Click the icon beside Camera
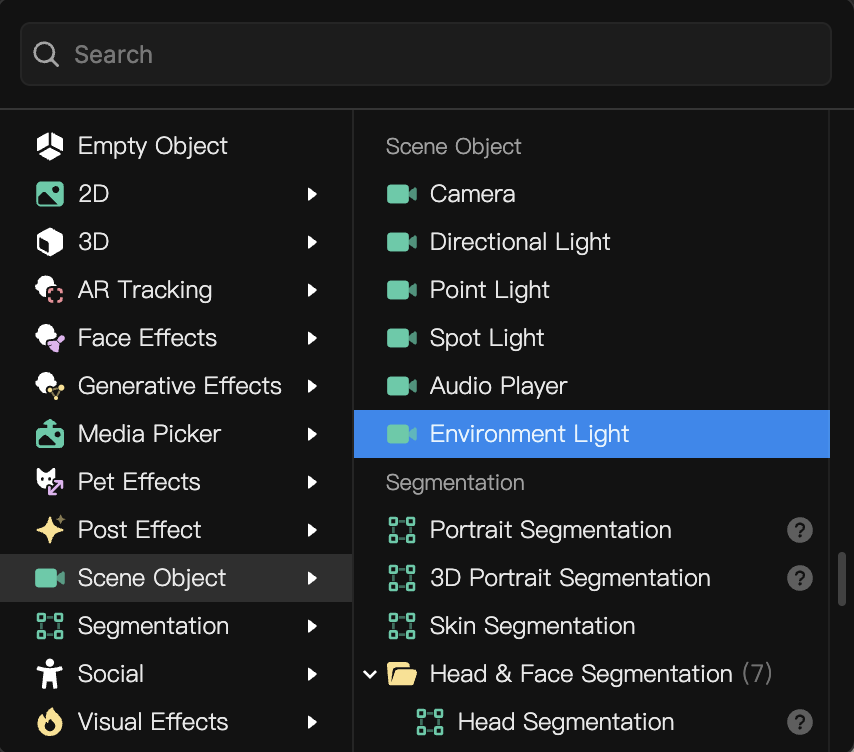This screenshot has height=752, width=854. (402, 194)
